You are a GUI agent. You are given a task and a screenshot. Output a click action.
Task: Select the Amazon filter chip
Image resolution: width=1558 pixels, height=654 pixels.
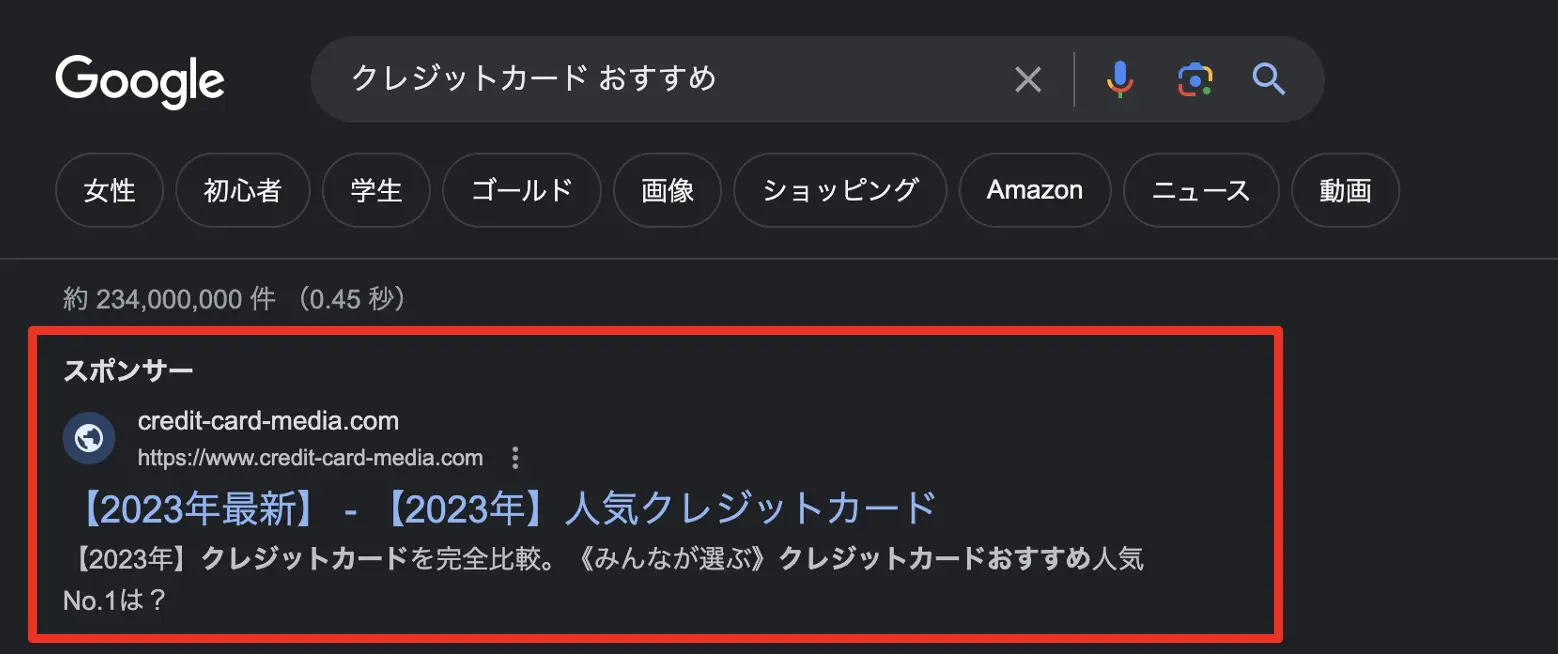coord(1035,190)
